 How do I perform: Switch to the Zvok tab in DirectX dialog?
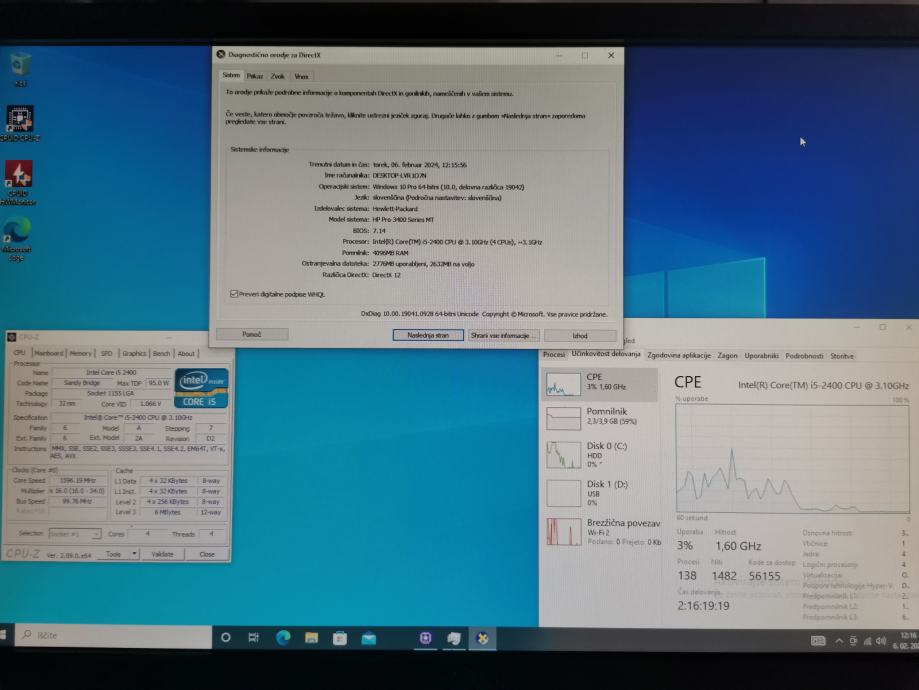[278, 76]
